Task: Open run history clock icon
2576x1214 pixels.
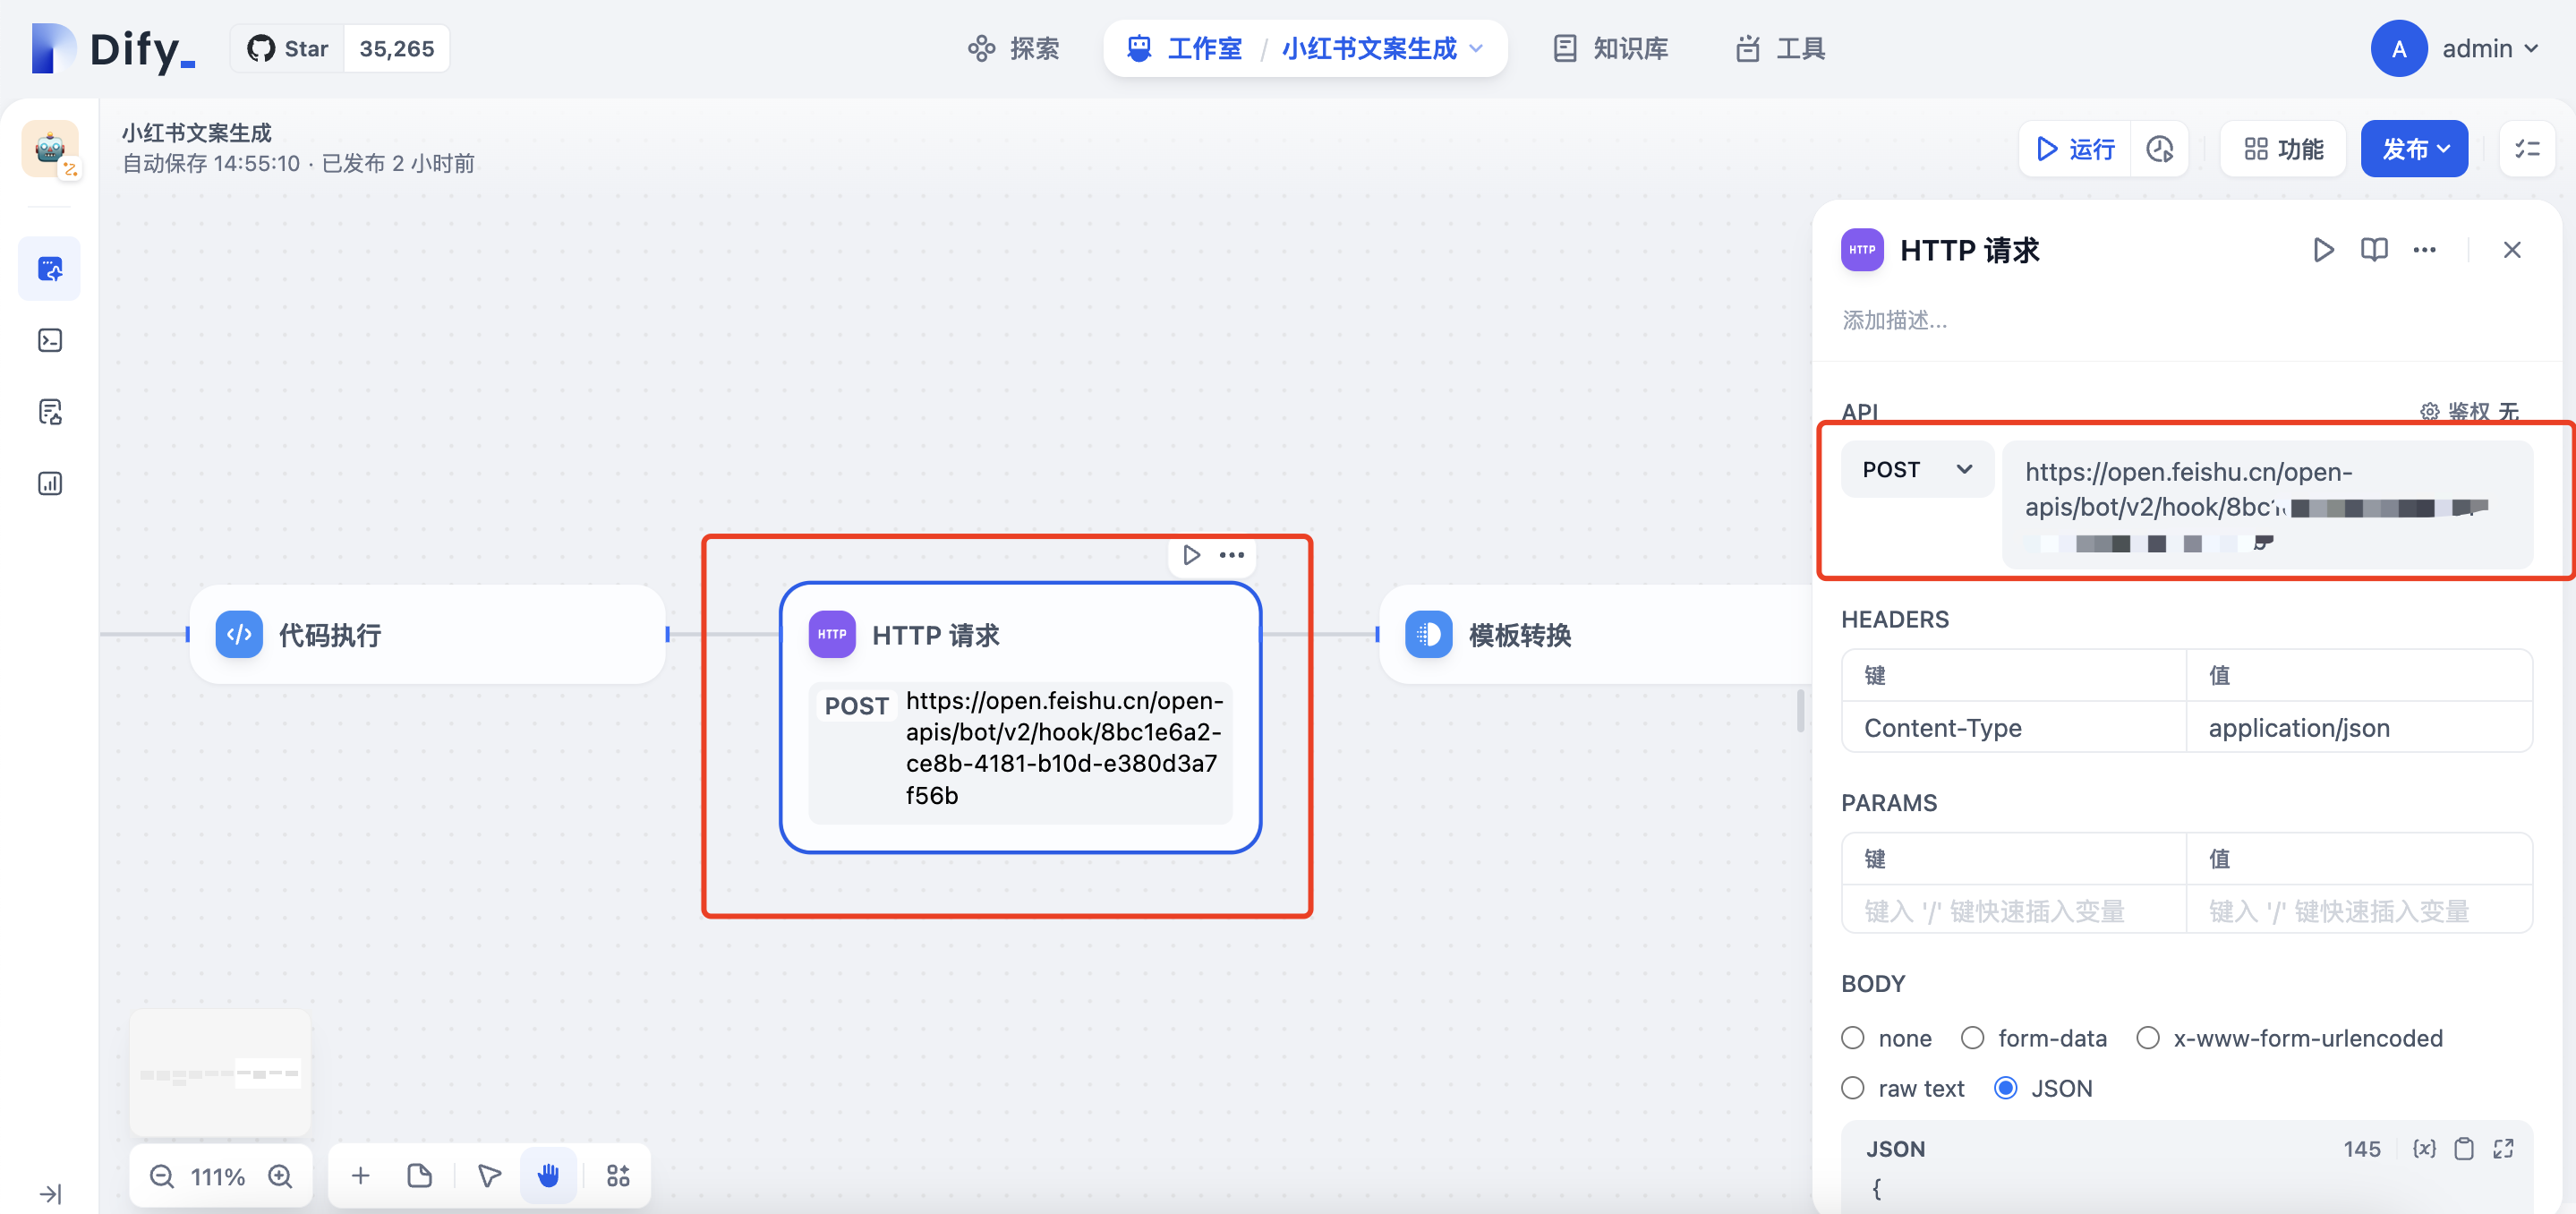Action: click(2160, 149)
